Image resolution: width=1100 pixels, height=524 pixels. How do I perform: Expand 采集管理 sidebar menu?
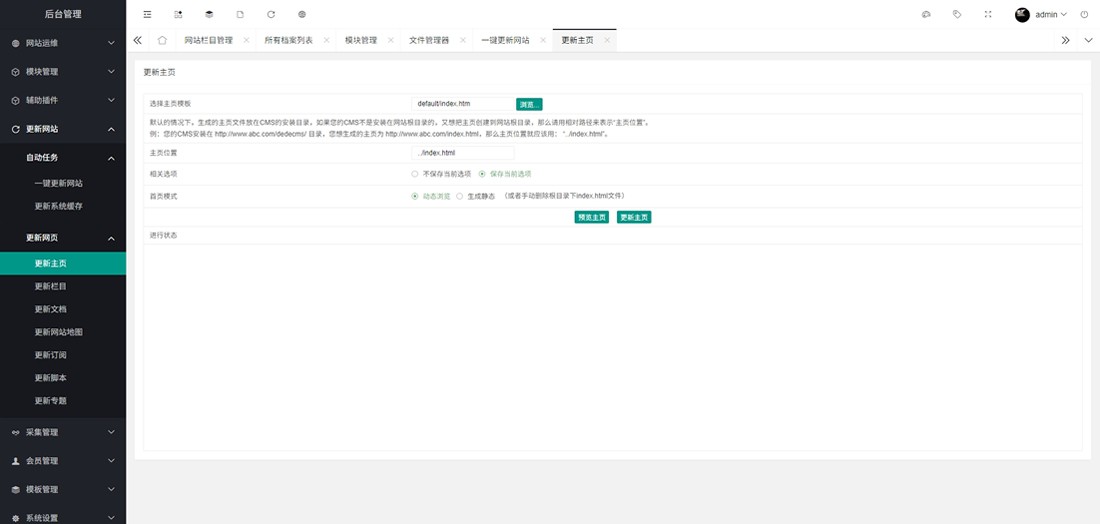point(63,432)
